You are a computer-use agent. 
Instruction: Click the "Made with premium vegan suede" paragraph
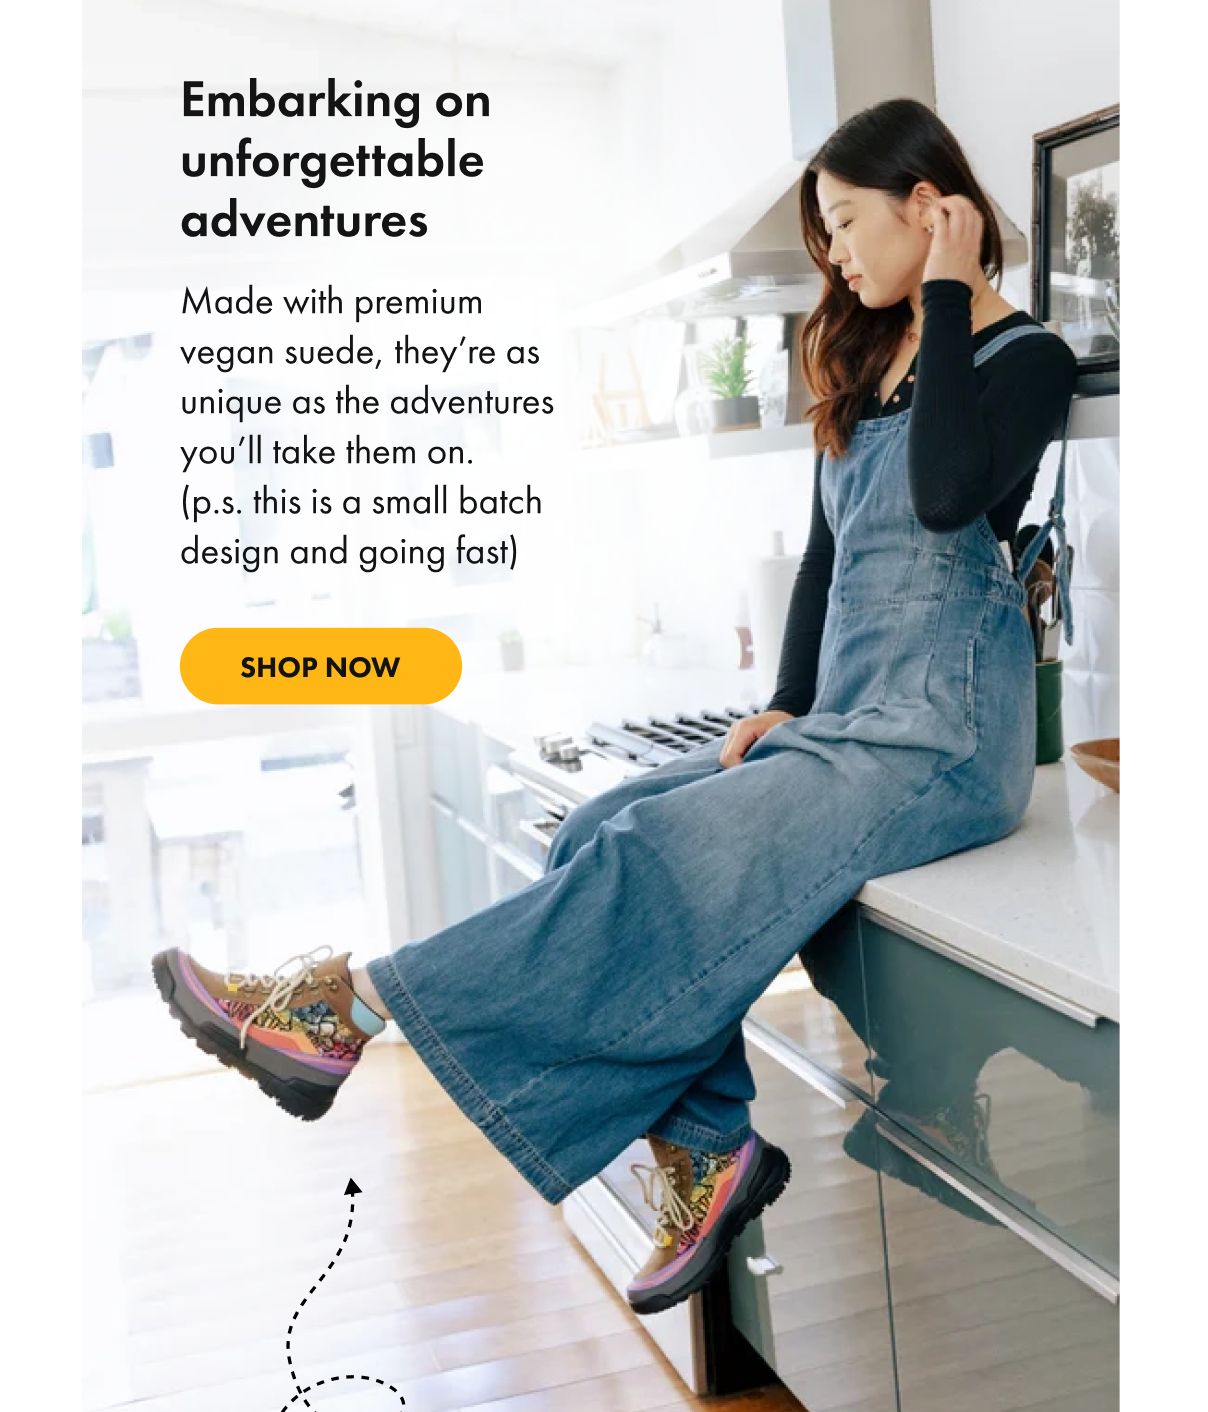click(x=367, y=376)
